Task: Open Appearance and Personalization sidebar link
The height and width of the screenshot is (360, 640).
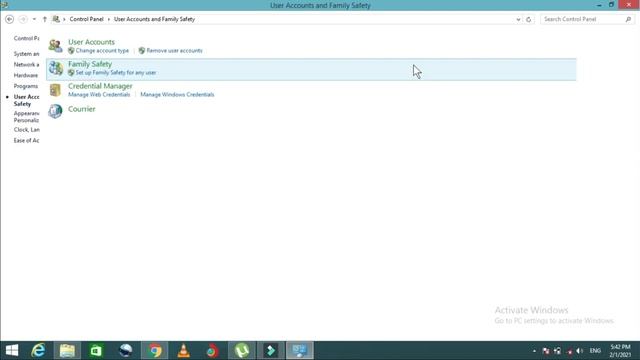Action: pyautogui.click(x=27, y=117)
